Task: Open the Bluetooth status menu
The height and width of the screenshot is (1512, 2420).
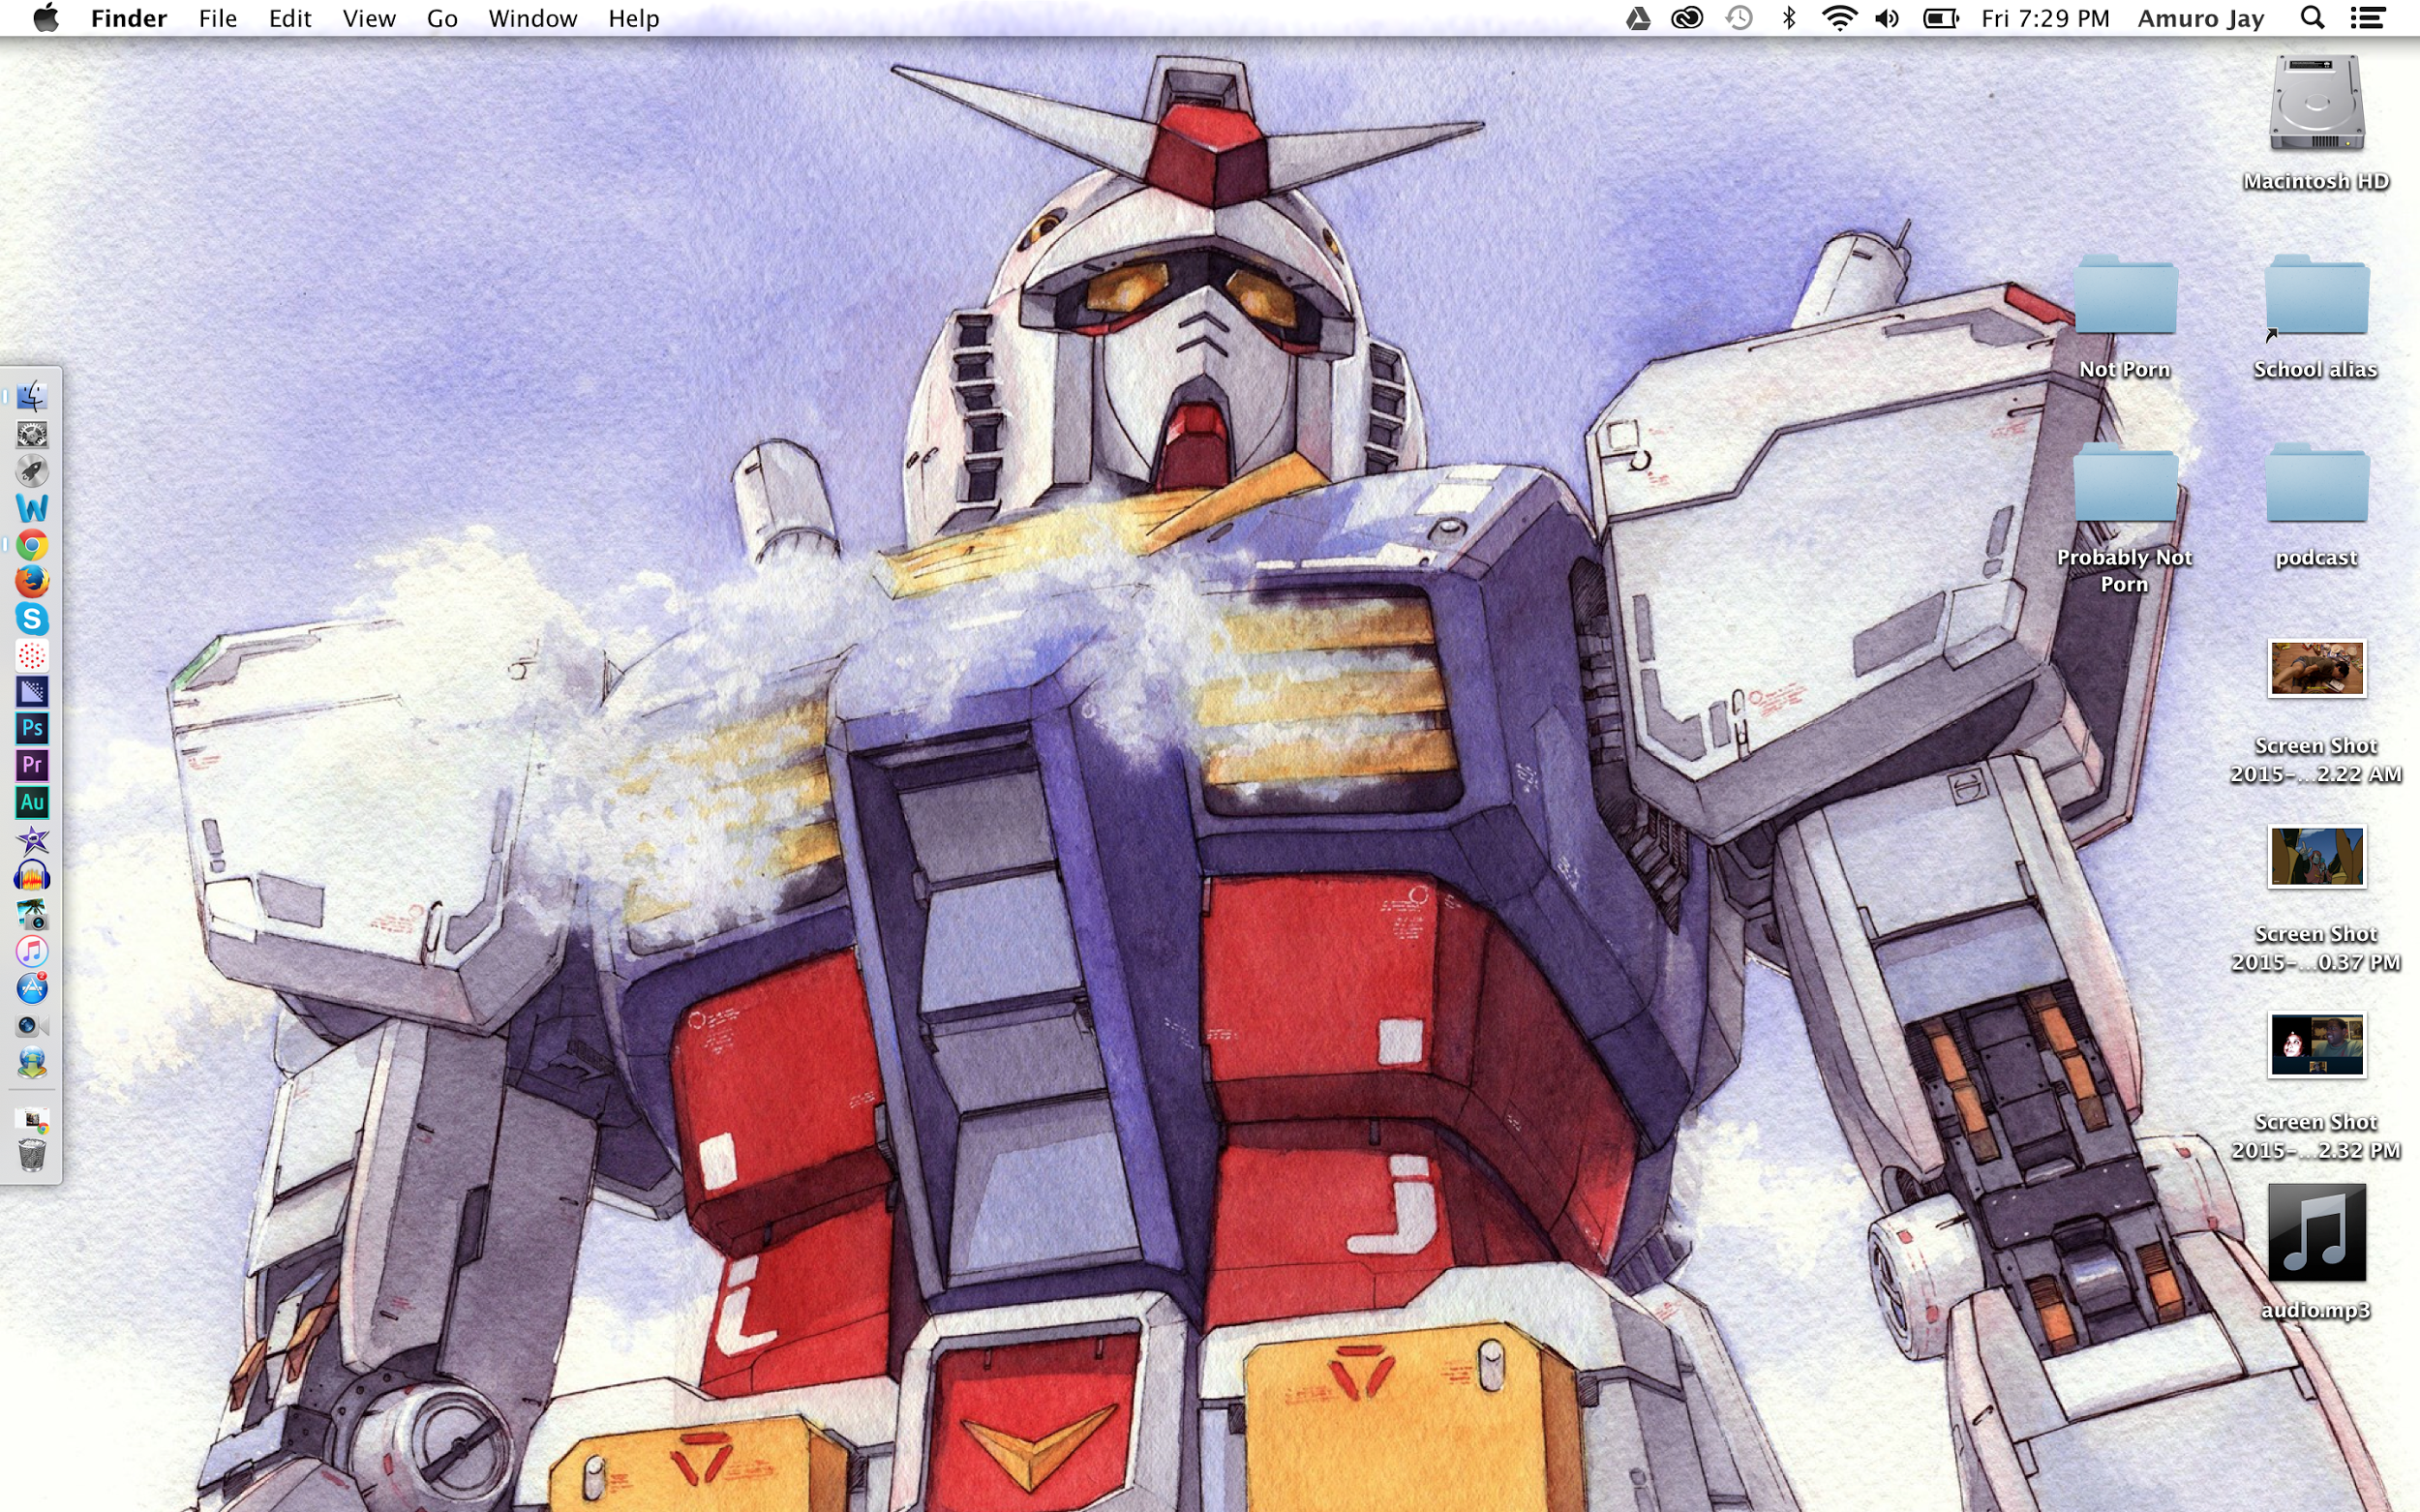Action: click(x=1789, y=18)
